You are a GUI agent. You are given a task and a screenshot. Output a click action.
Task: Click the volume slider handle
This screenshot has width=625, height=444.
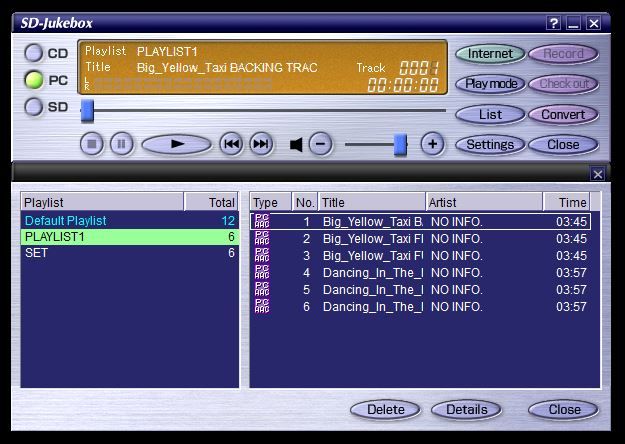(x=400, y=144)
